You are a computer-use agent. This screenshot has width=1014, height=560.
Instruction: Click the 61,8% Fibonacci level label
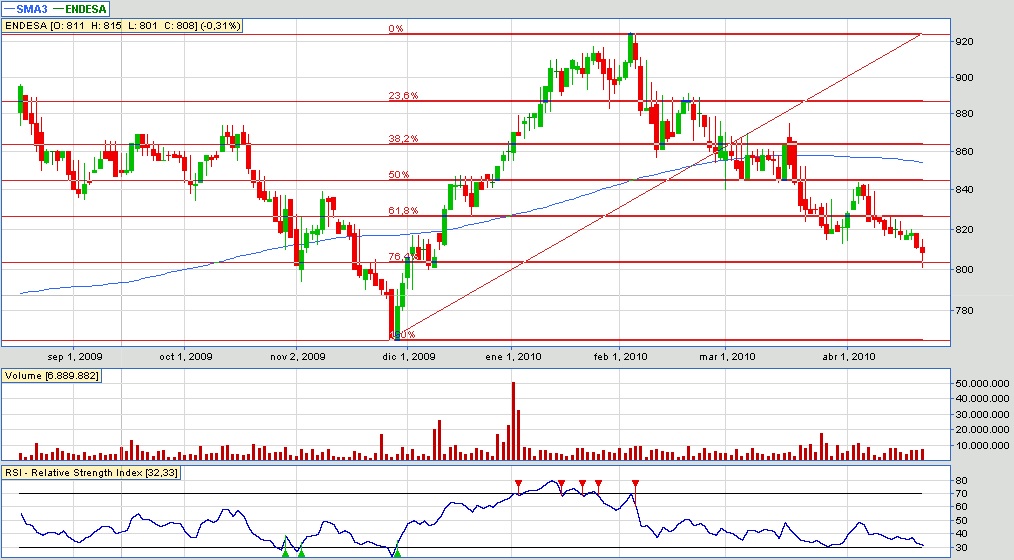click(x=404, y=211)
